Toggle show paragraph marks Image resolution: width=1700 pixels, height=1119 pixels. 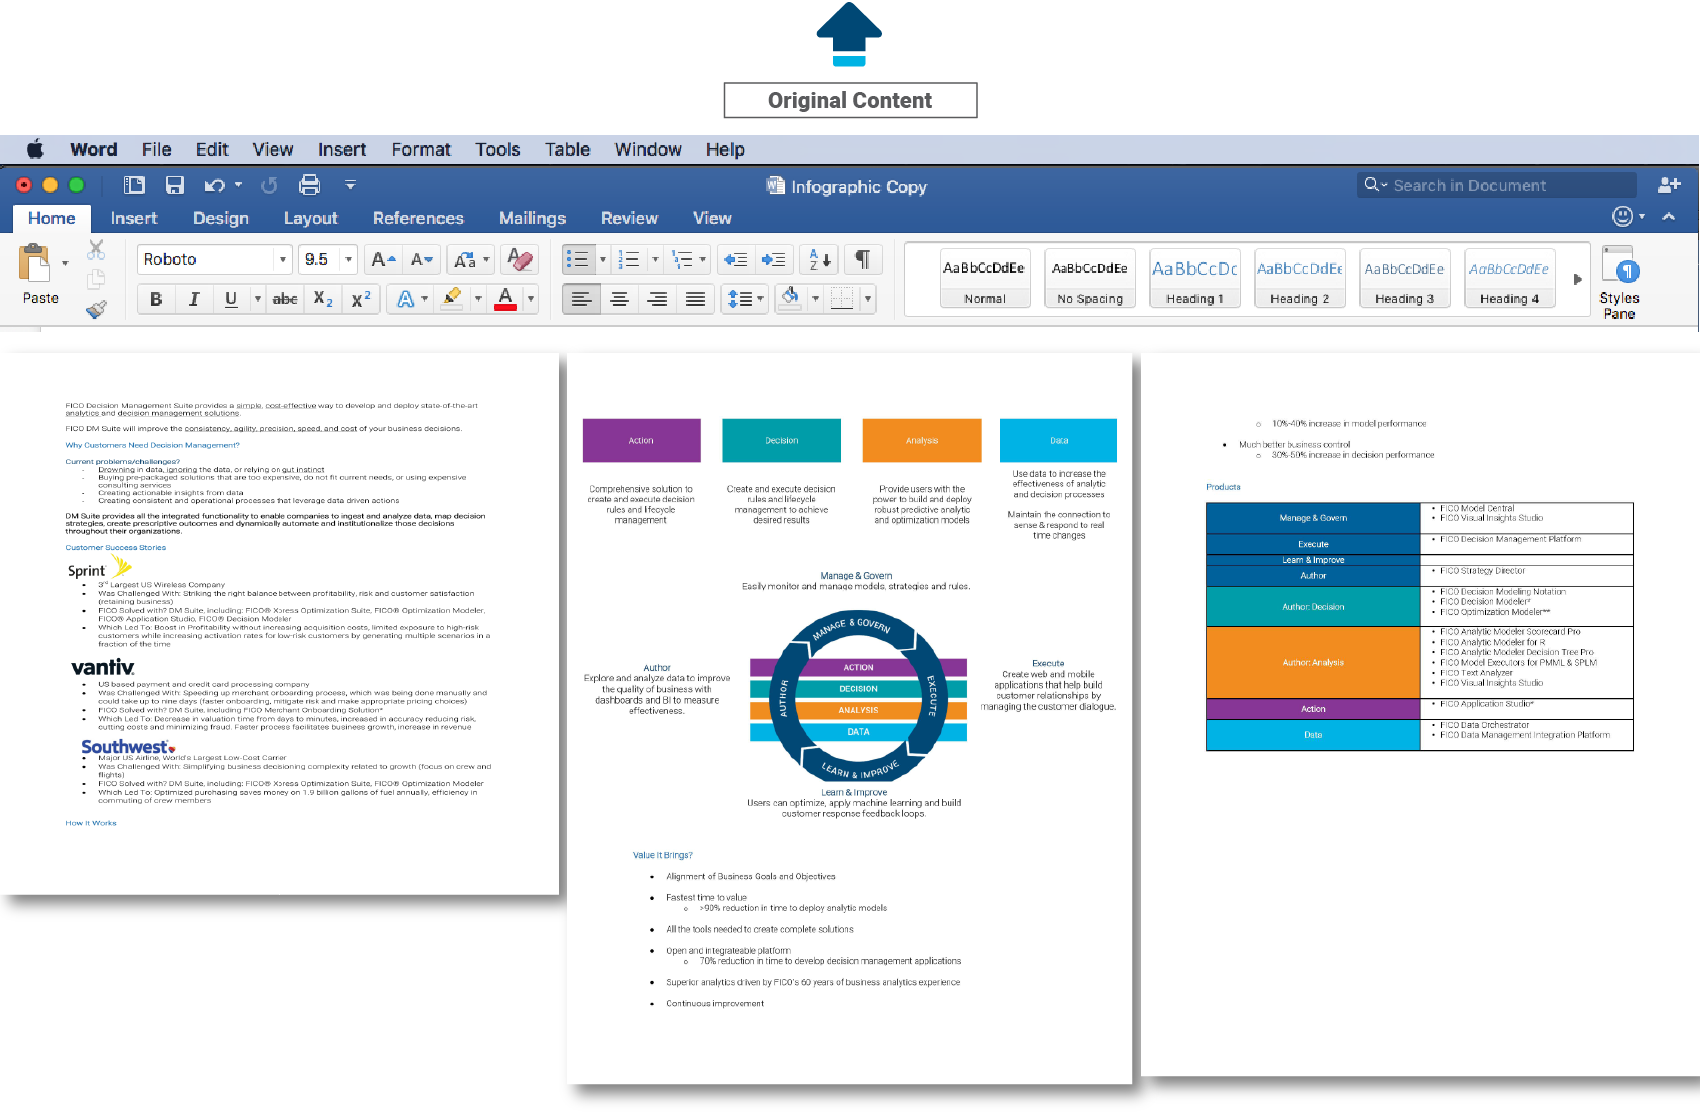(x=862, y=260)
